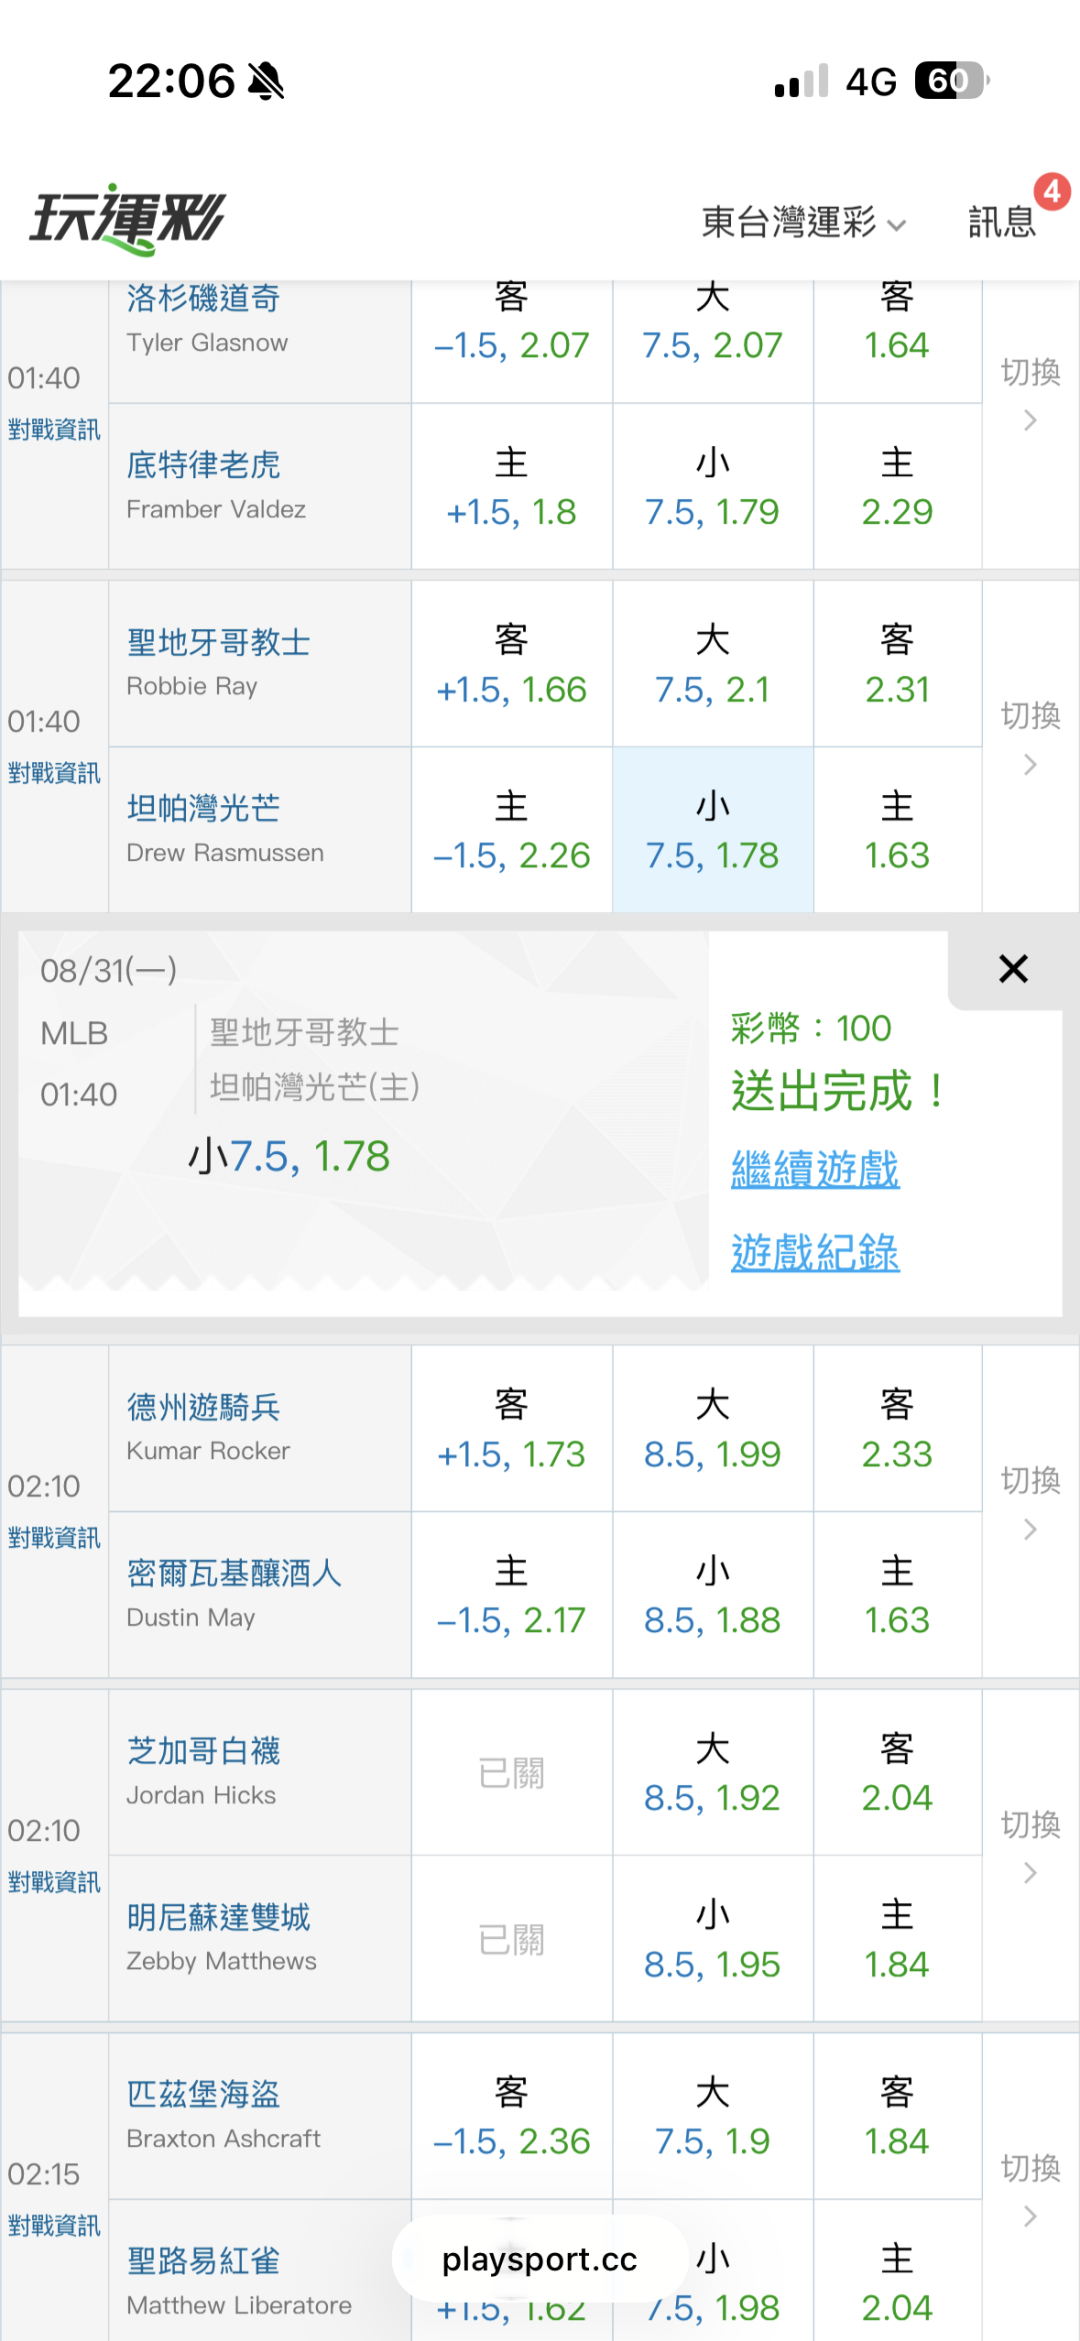1080x2341 pixels.
Task: Select 大 7.5, 2.1 for Padres game
Action: click(x=712, y=664)
